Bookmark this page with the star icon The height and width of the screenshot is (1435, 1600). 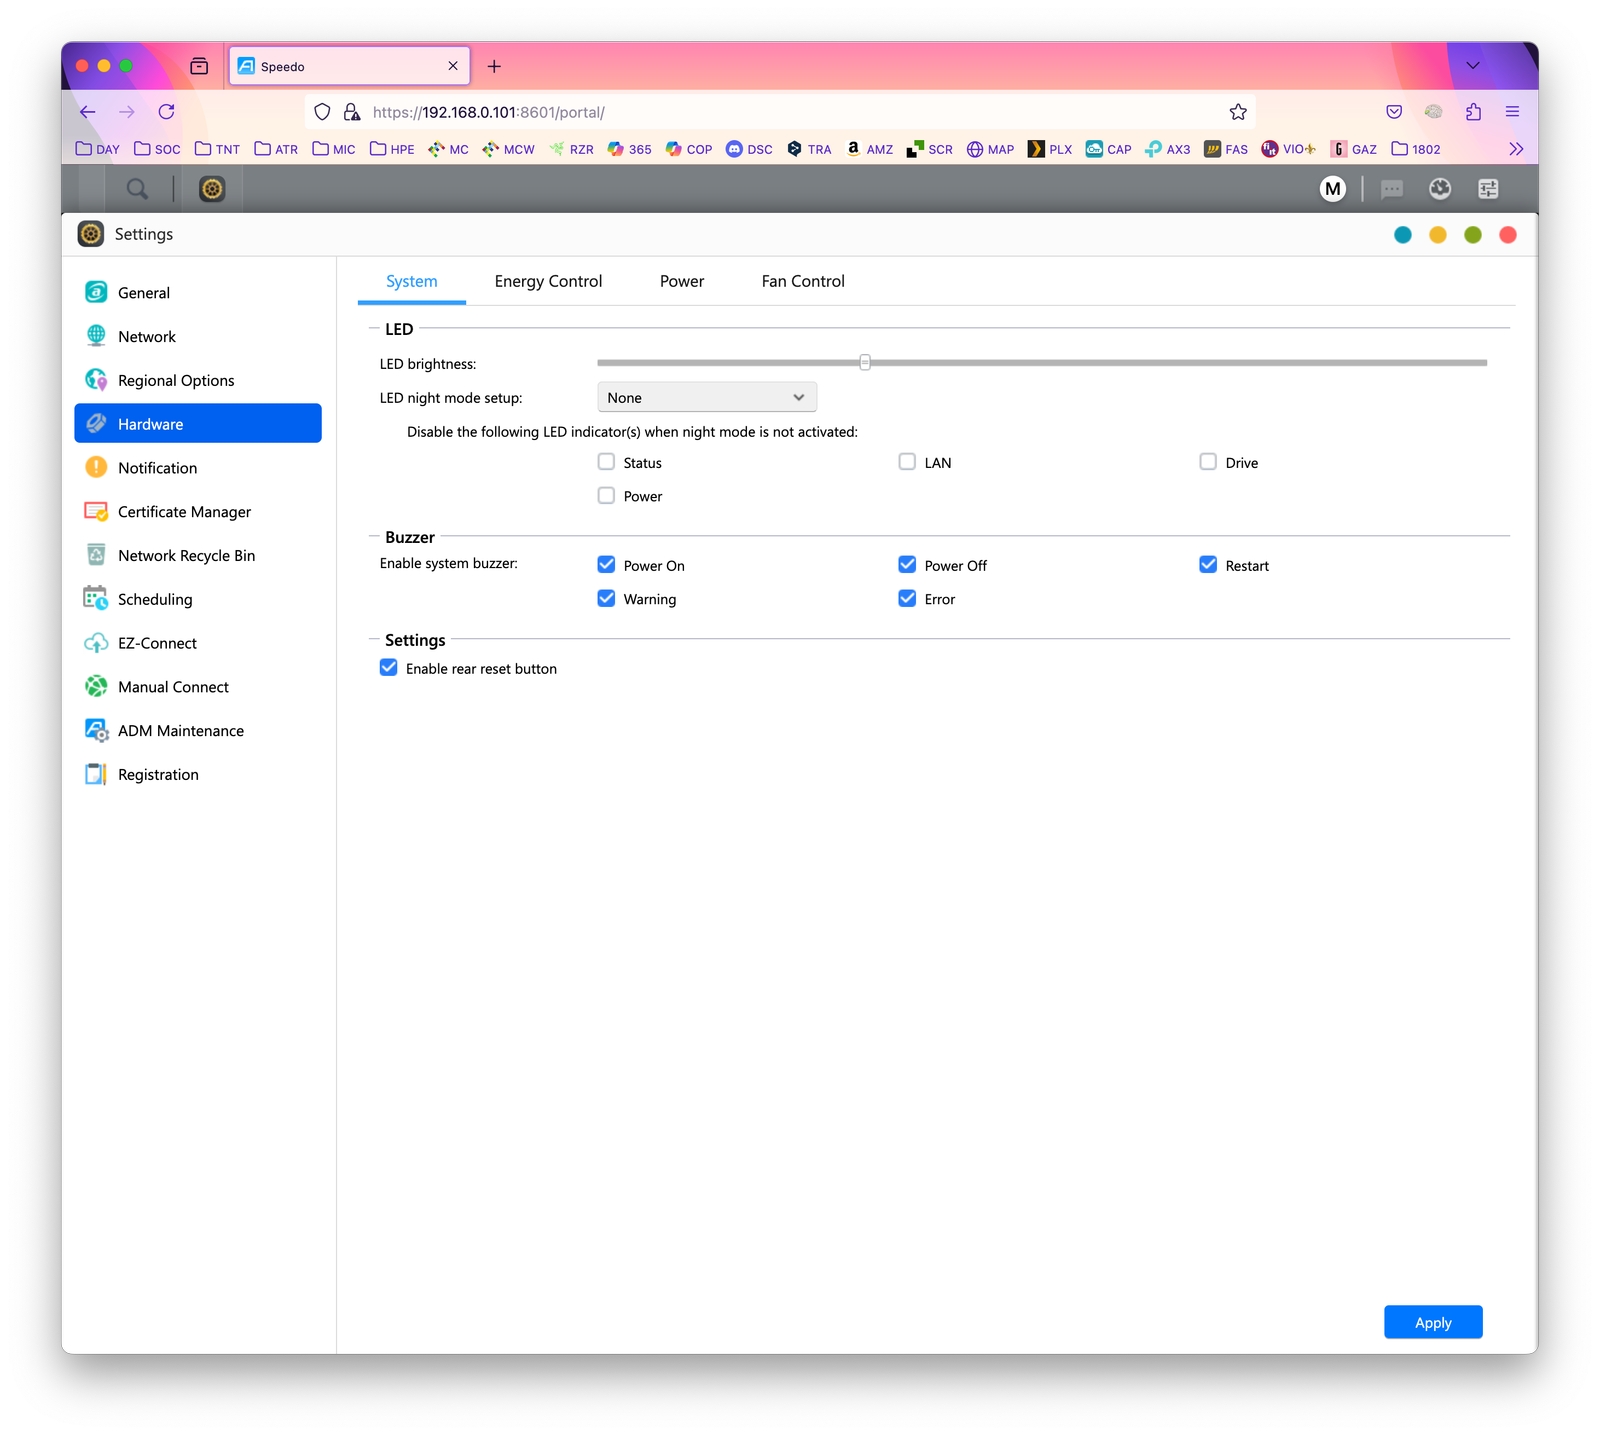(1238, 112)
